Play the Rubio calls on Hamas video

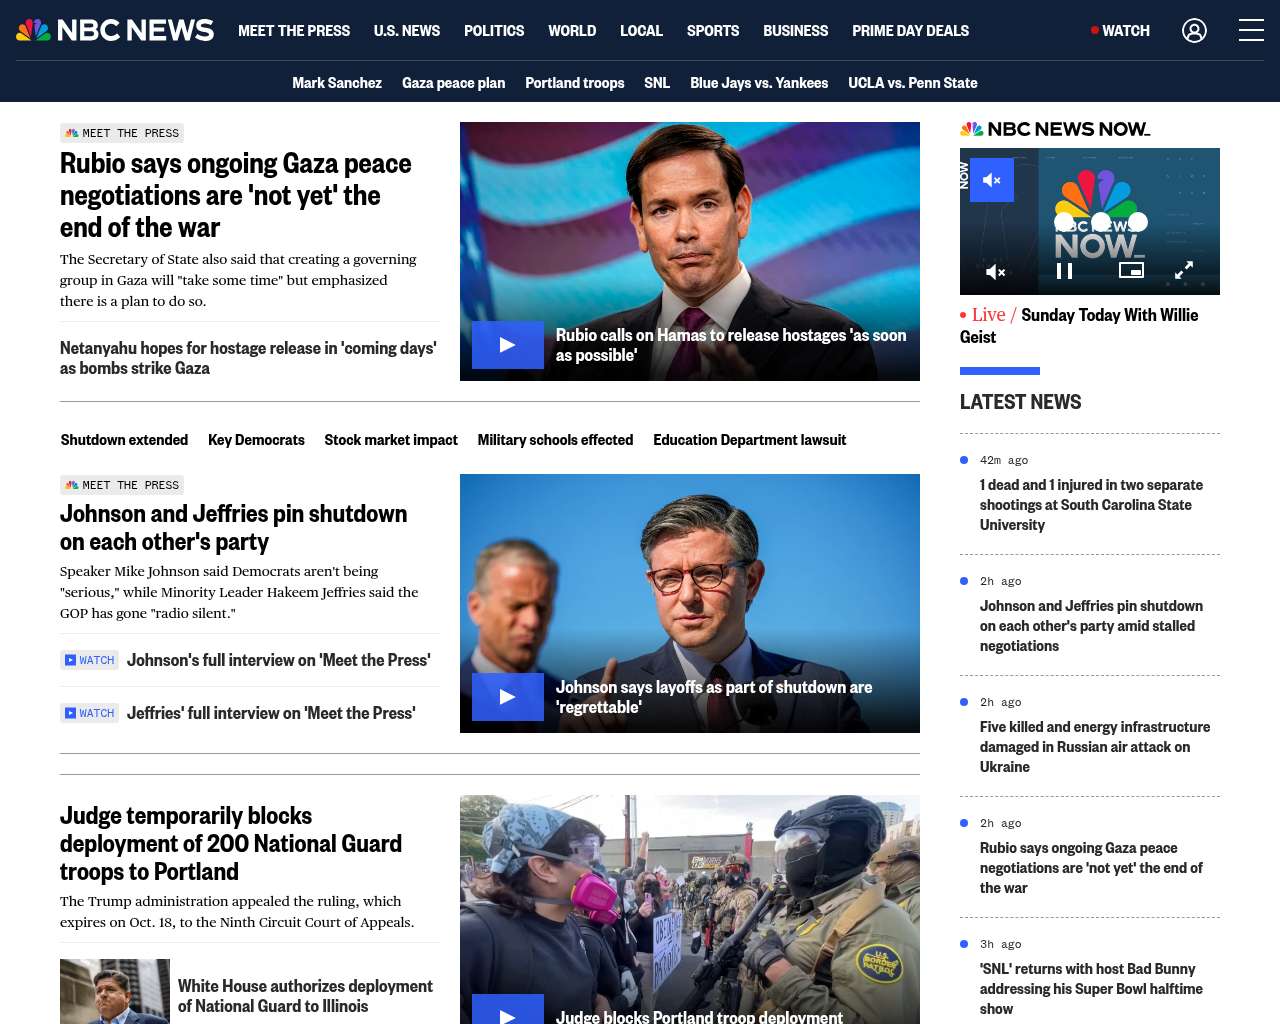point(508,345)
